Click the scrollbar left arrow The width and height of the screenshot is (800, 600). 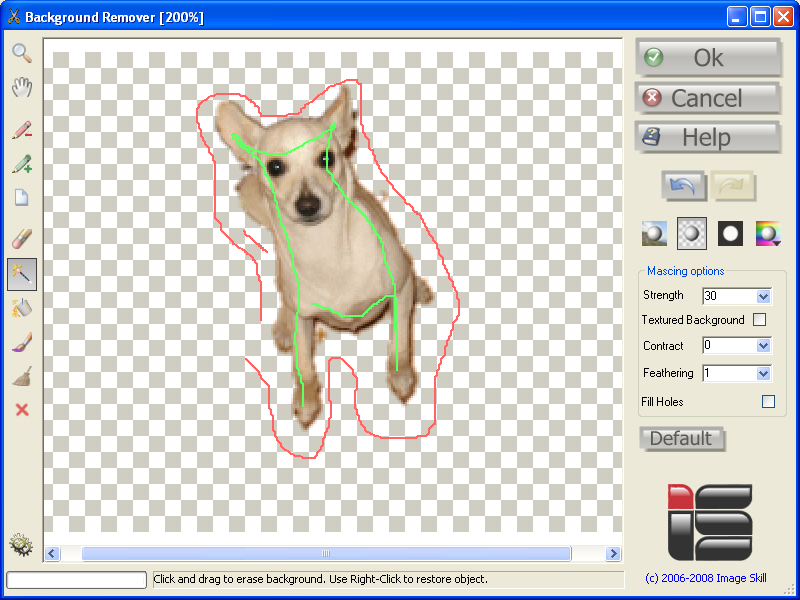pyautogui.click(x=52, y=554)
